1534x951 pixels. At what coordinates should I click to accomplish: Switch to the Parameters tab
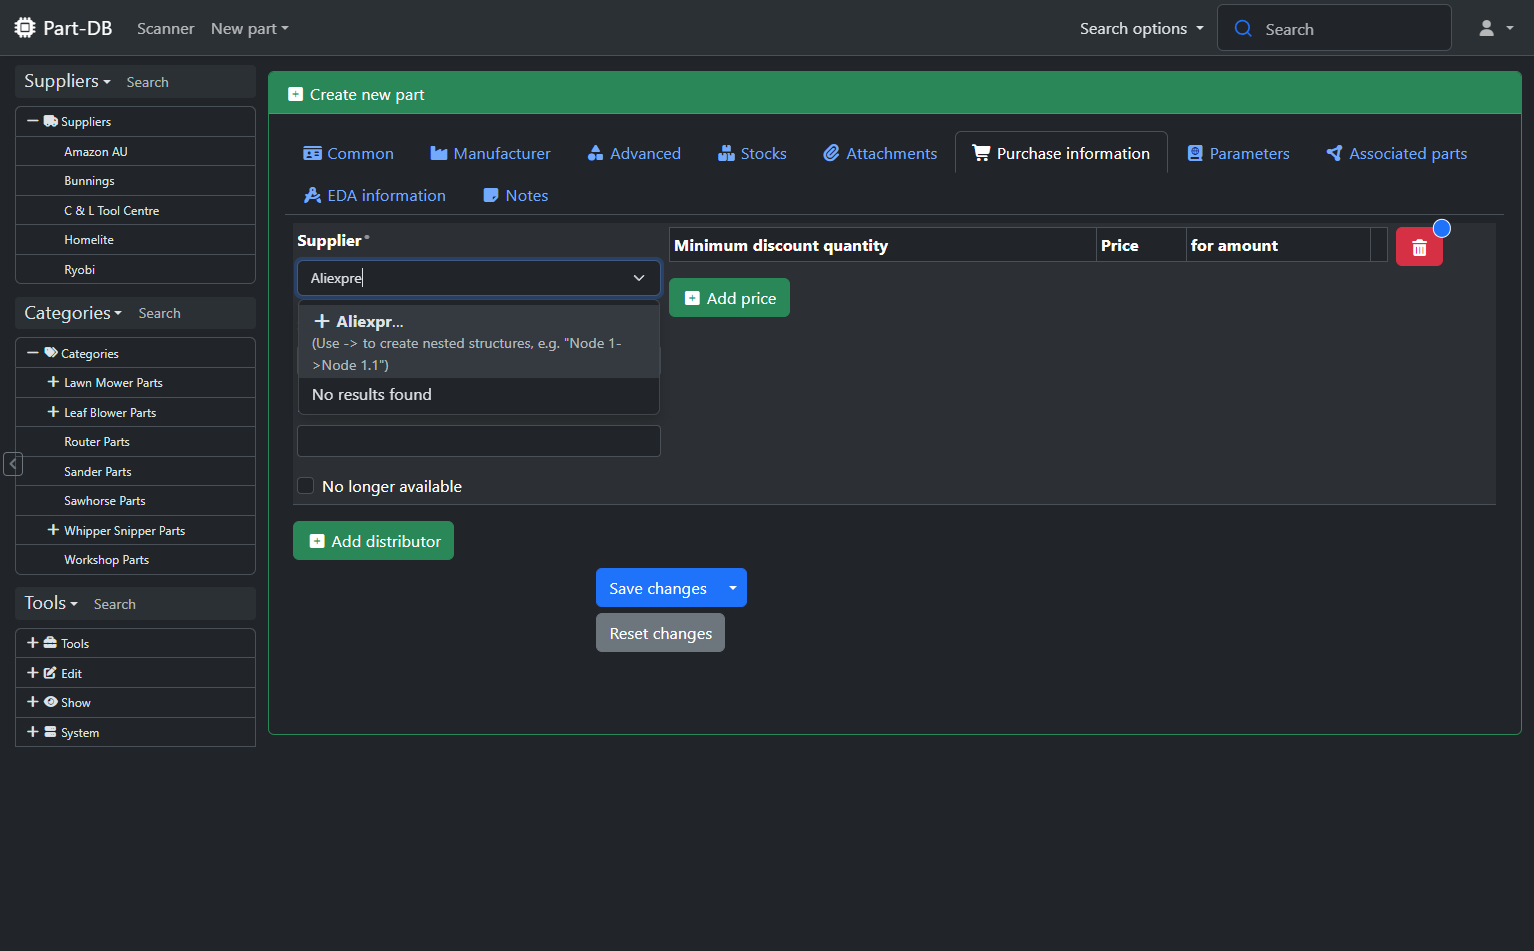1238,153
